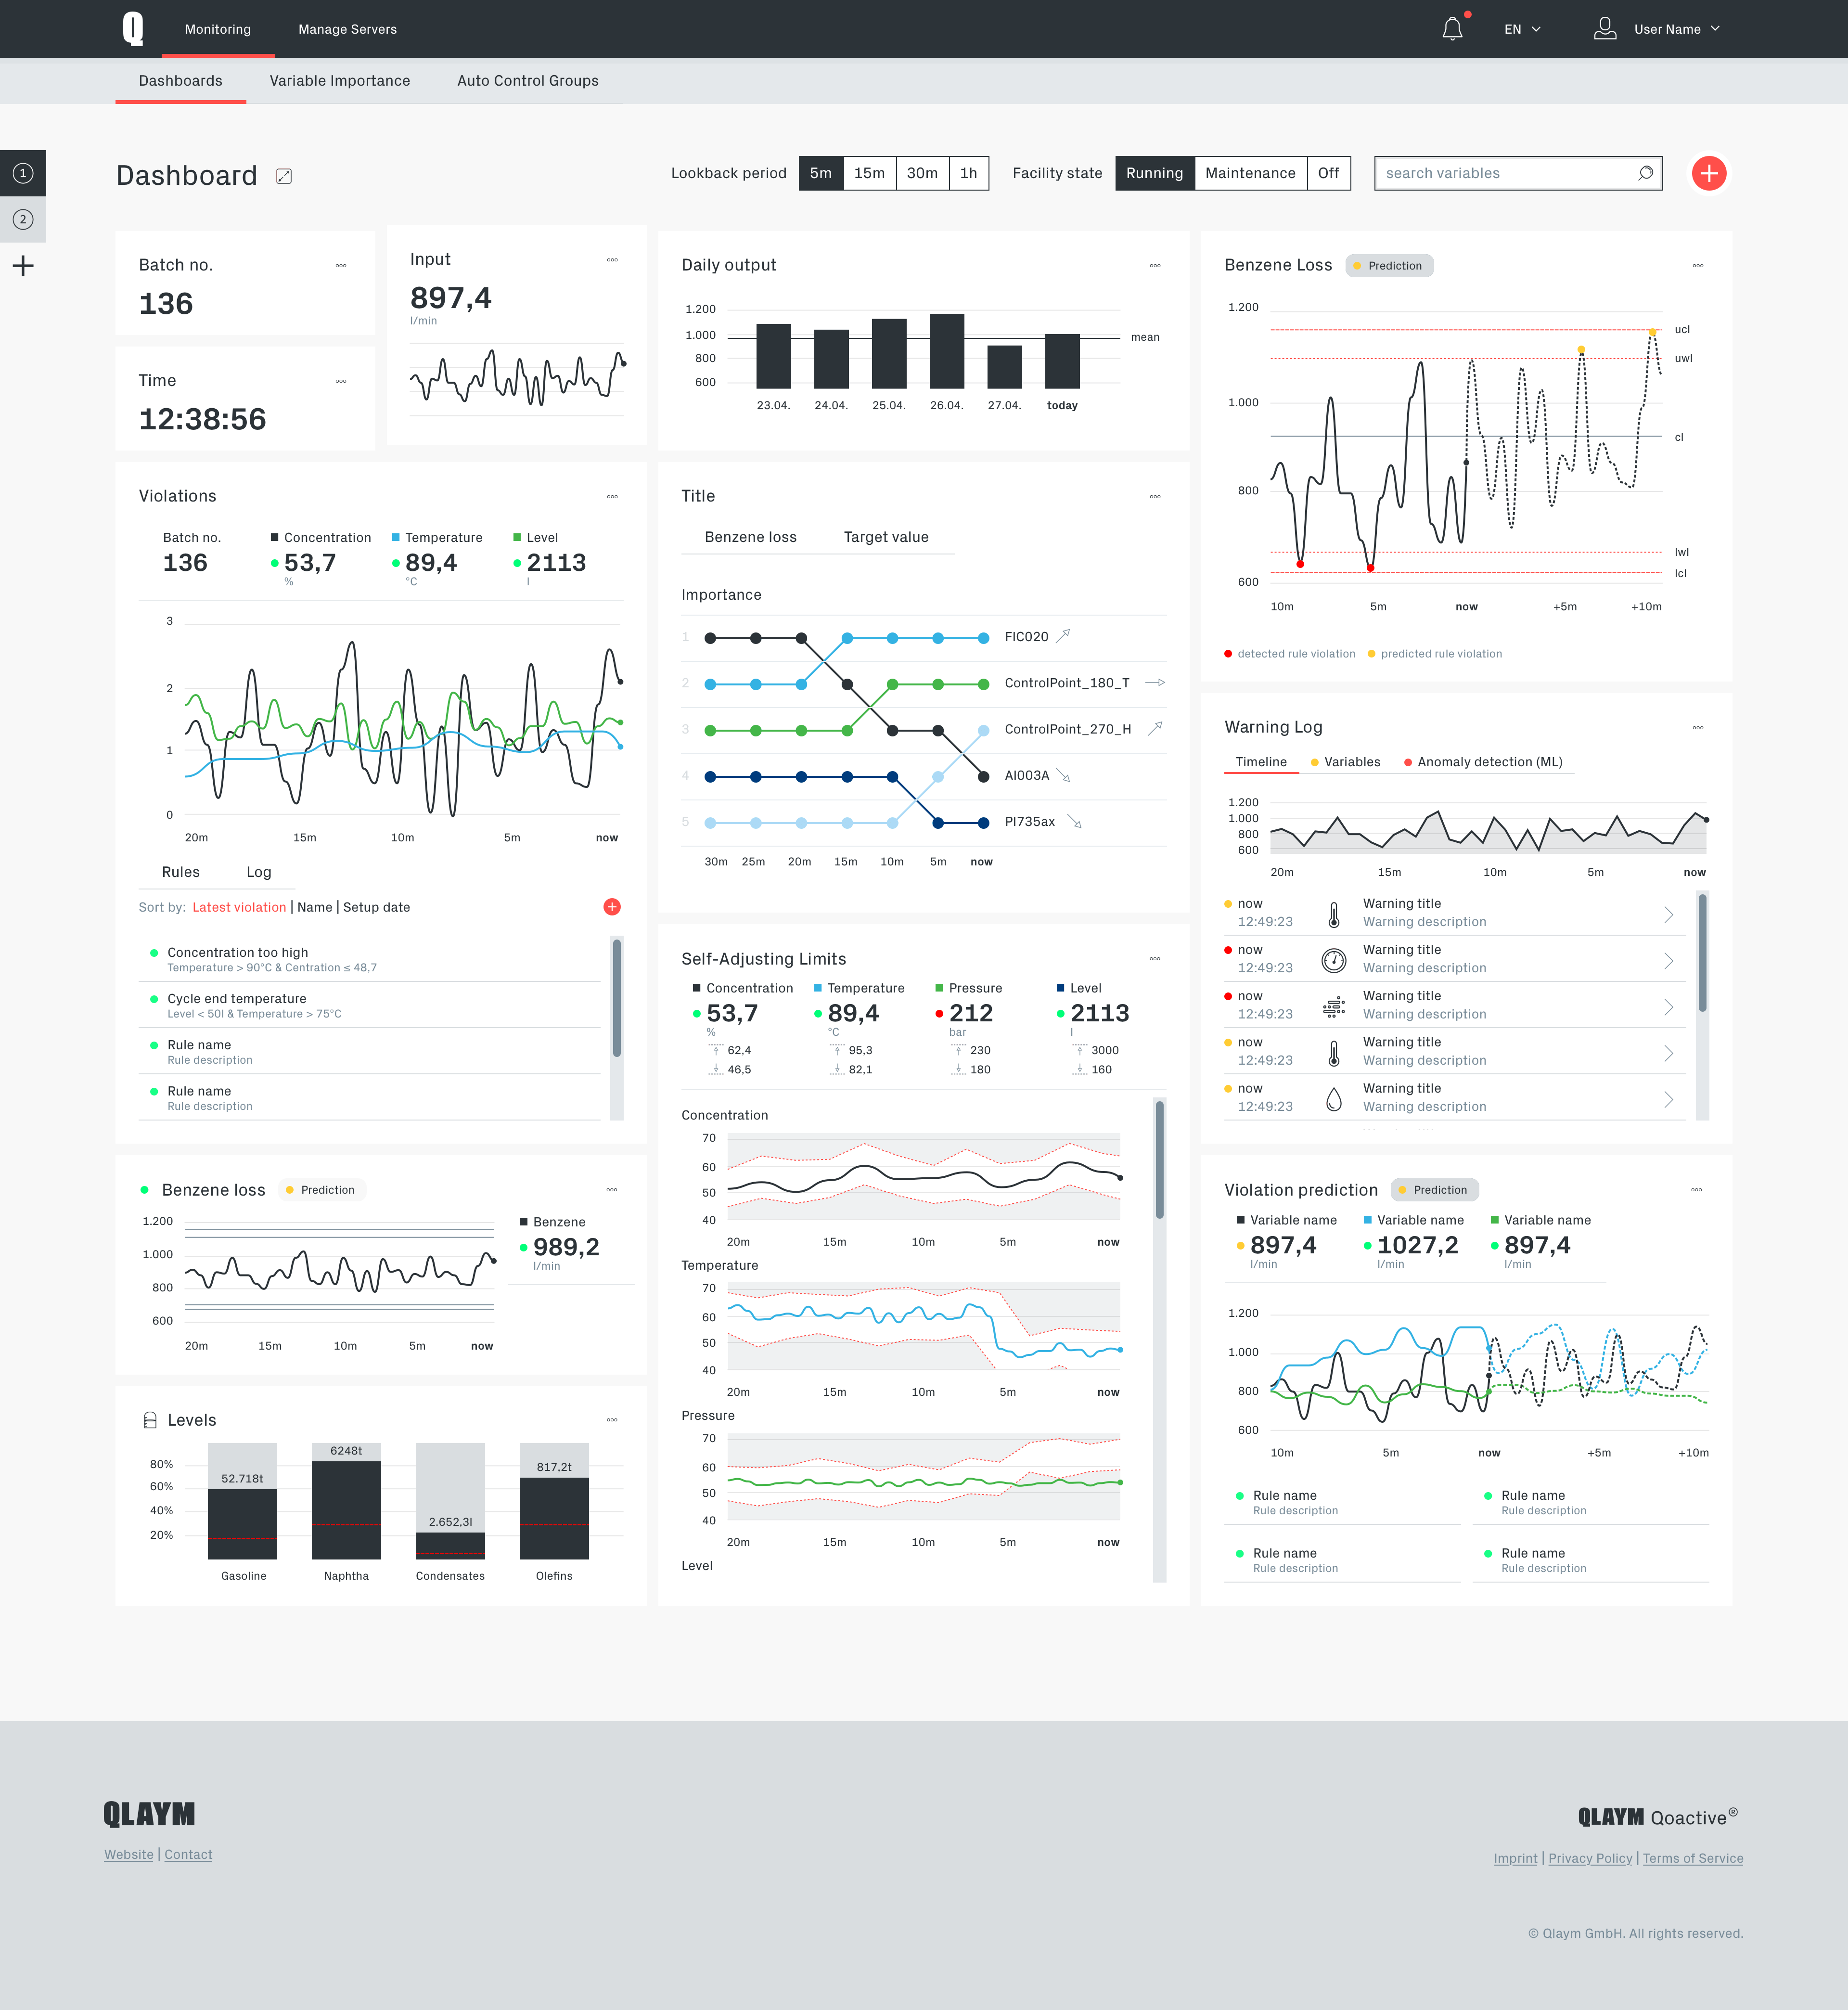Open Self-Adjusting Limits options menu
1848x2010 pixels.
click(x=1155, y=959)
